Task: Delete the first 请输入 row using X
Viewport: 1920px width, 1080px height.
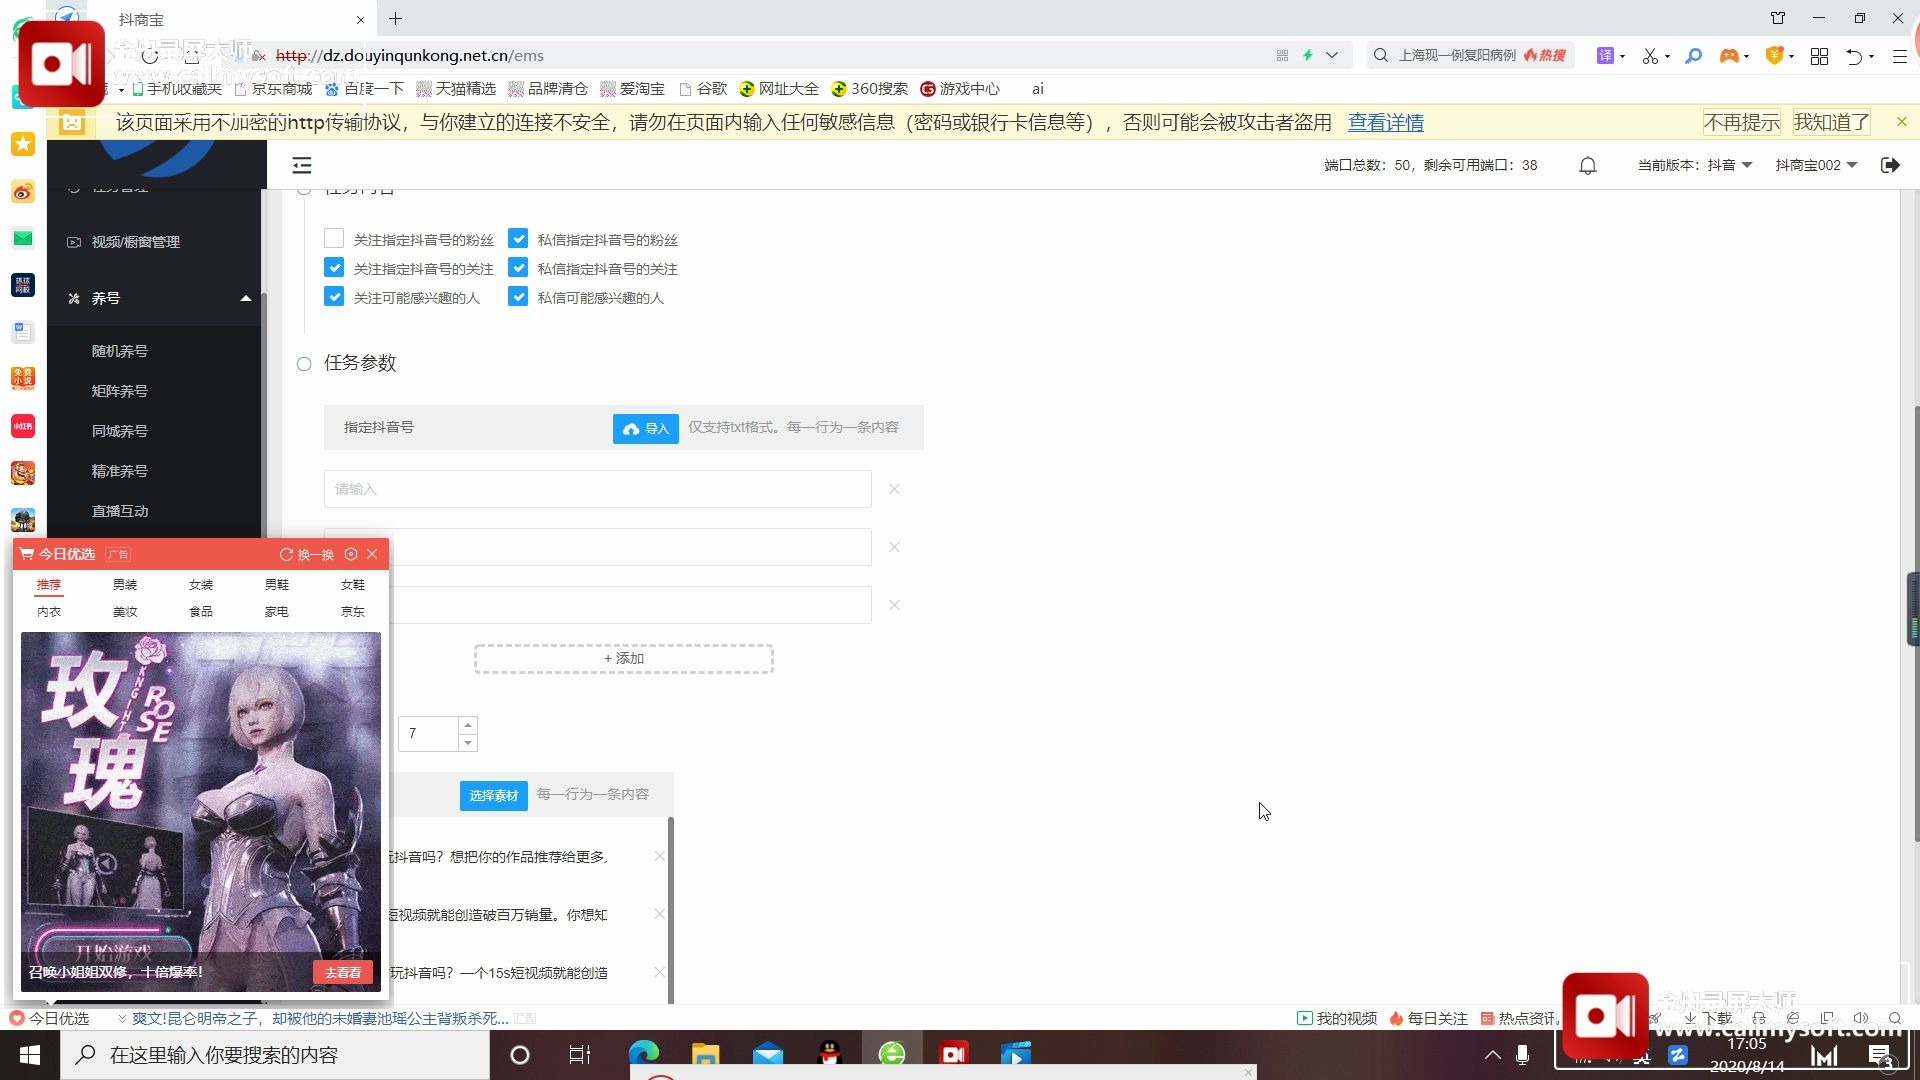Action: coord(894,489)
